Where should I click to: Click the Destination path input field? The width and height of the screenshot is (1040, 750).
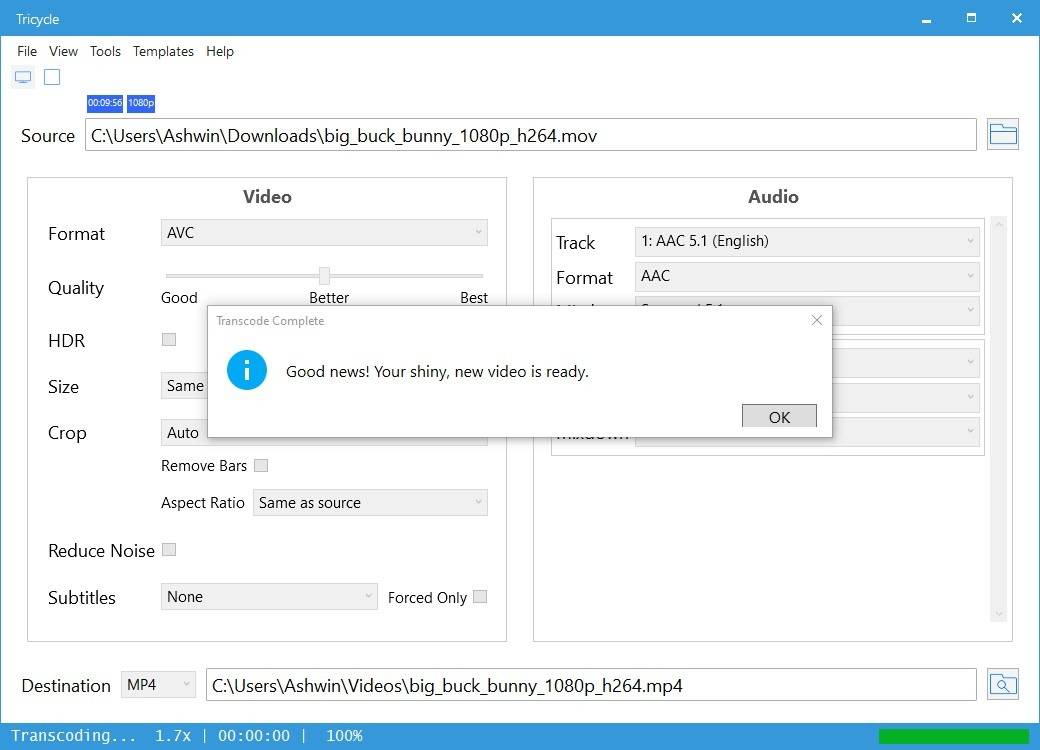pos(591,685)
